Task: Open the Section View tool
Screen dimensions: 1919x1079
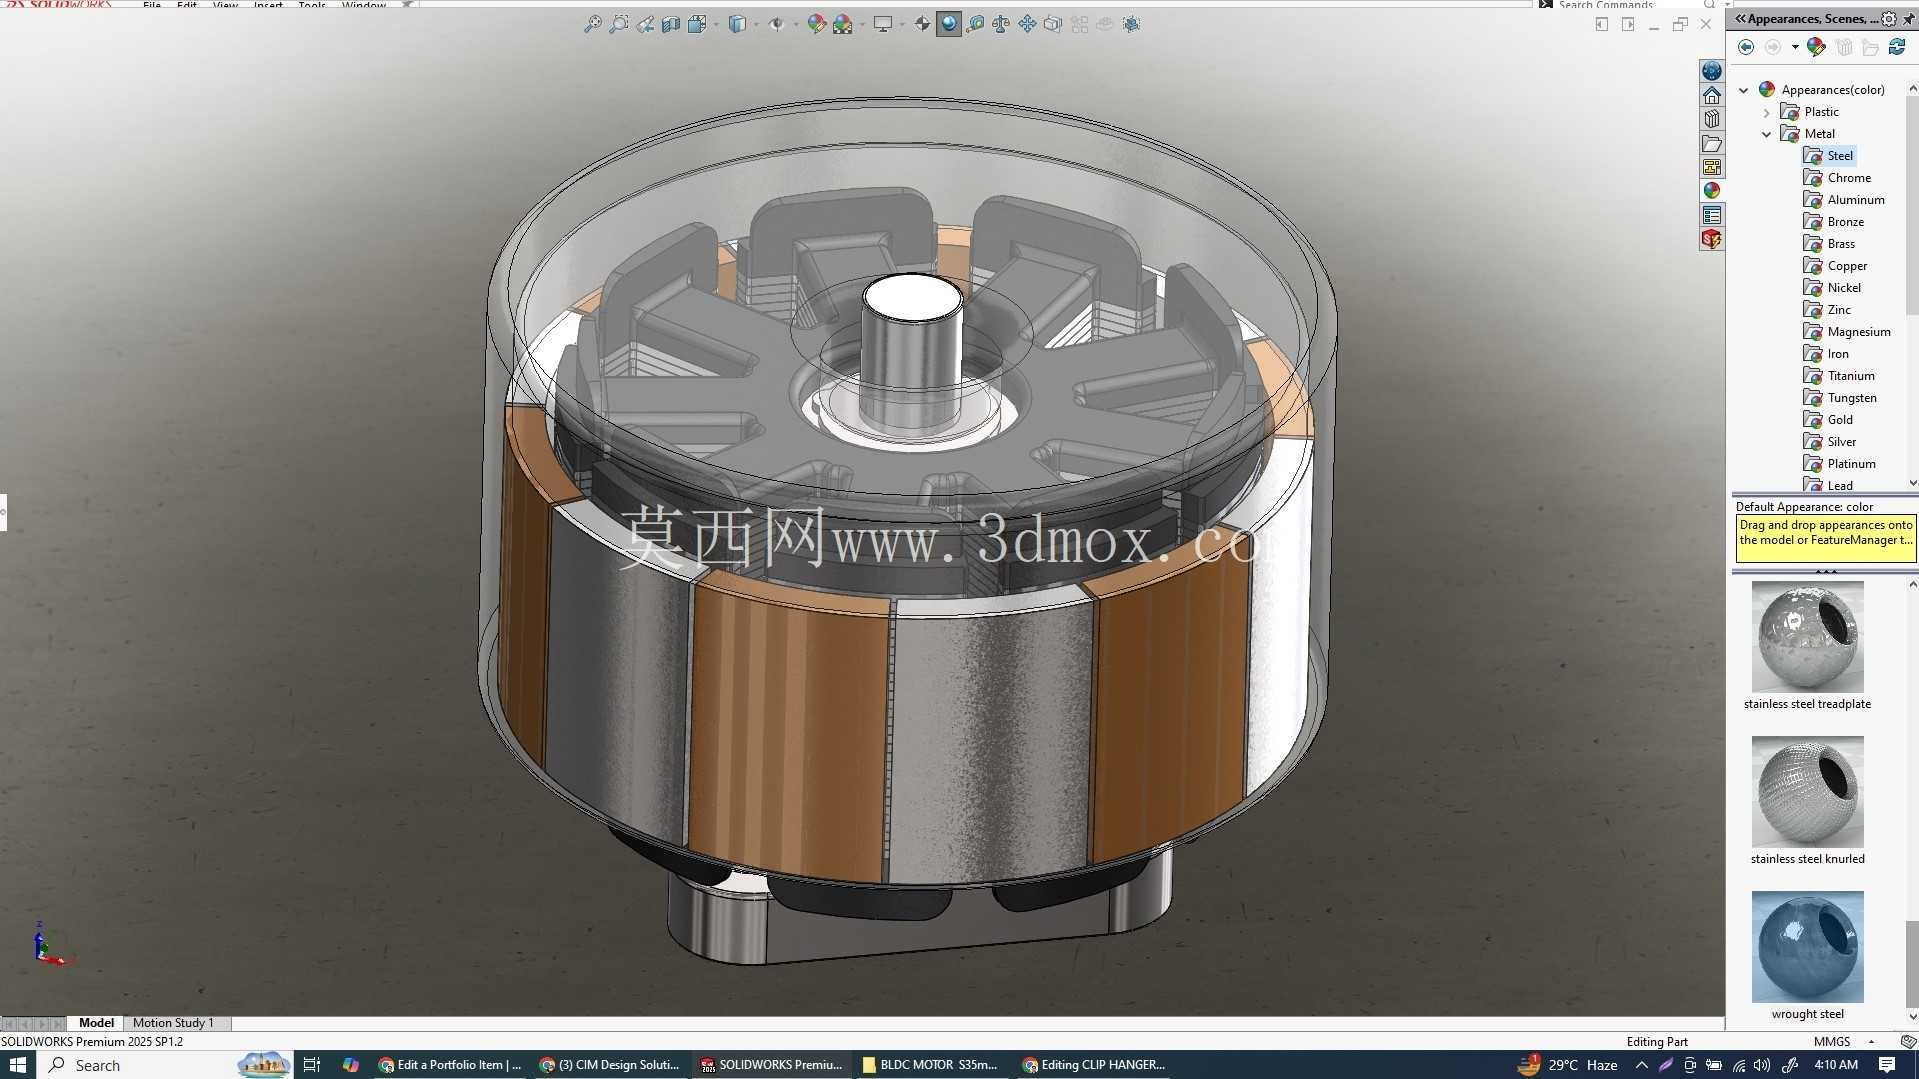Action: pyautogui.click(x=671, y=24)
